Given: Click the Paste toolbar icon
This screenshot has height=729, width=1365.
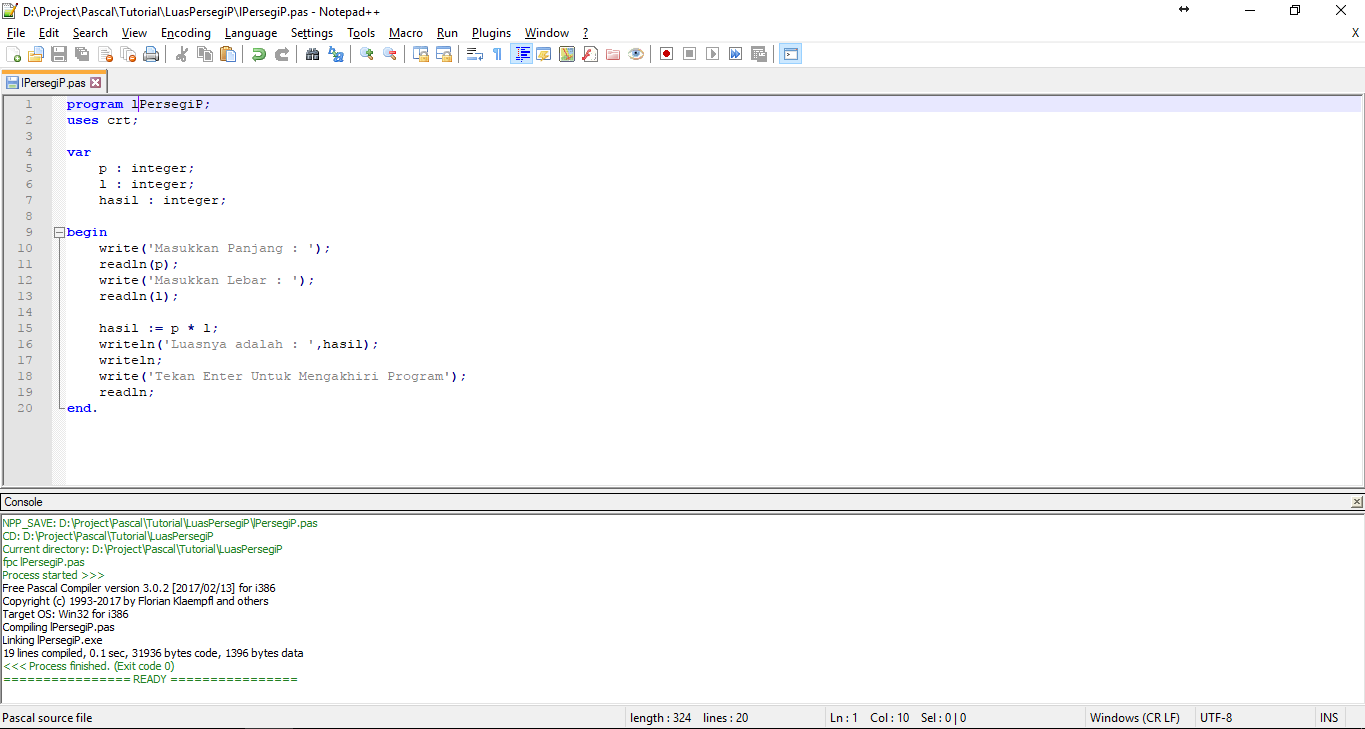Looking at the screenshot, I should [228, 54].
